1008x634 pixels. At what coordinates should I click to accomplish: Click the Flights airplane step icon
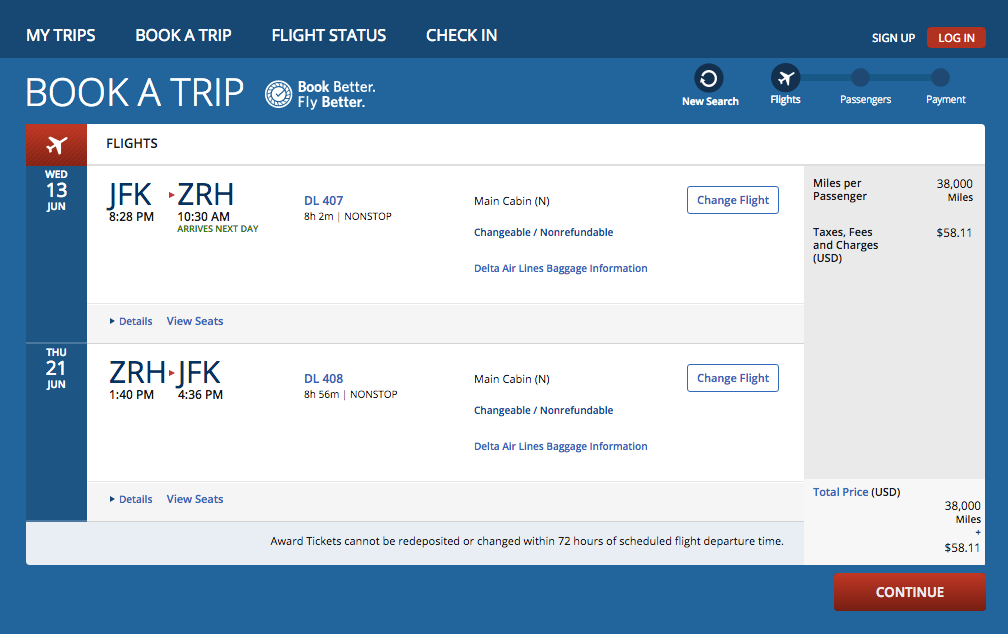point(785,78)
